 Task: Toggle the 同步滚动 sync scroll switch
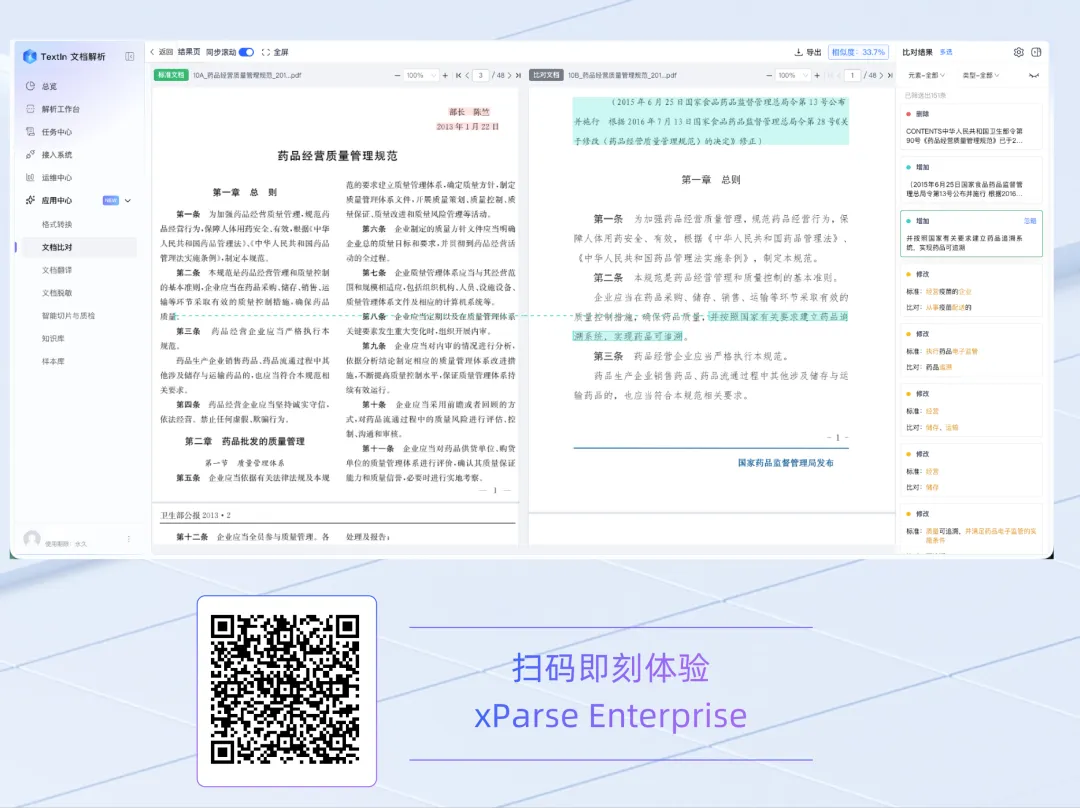pos(247,52)
